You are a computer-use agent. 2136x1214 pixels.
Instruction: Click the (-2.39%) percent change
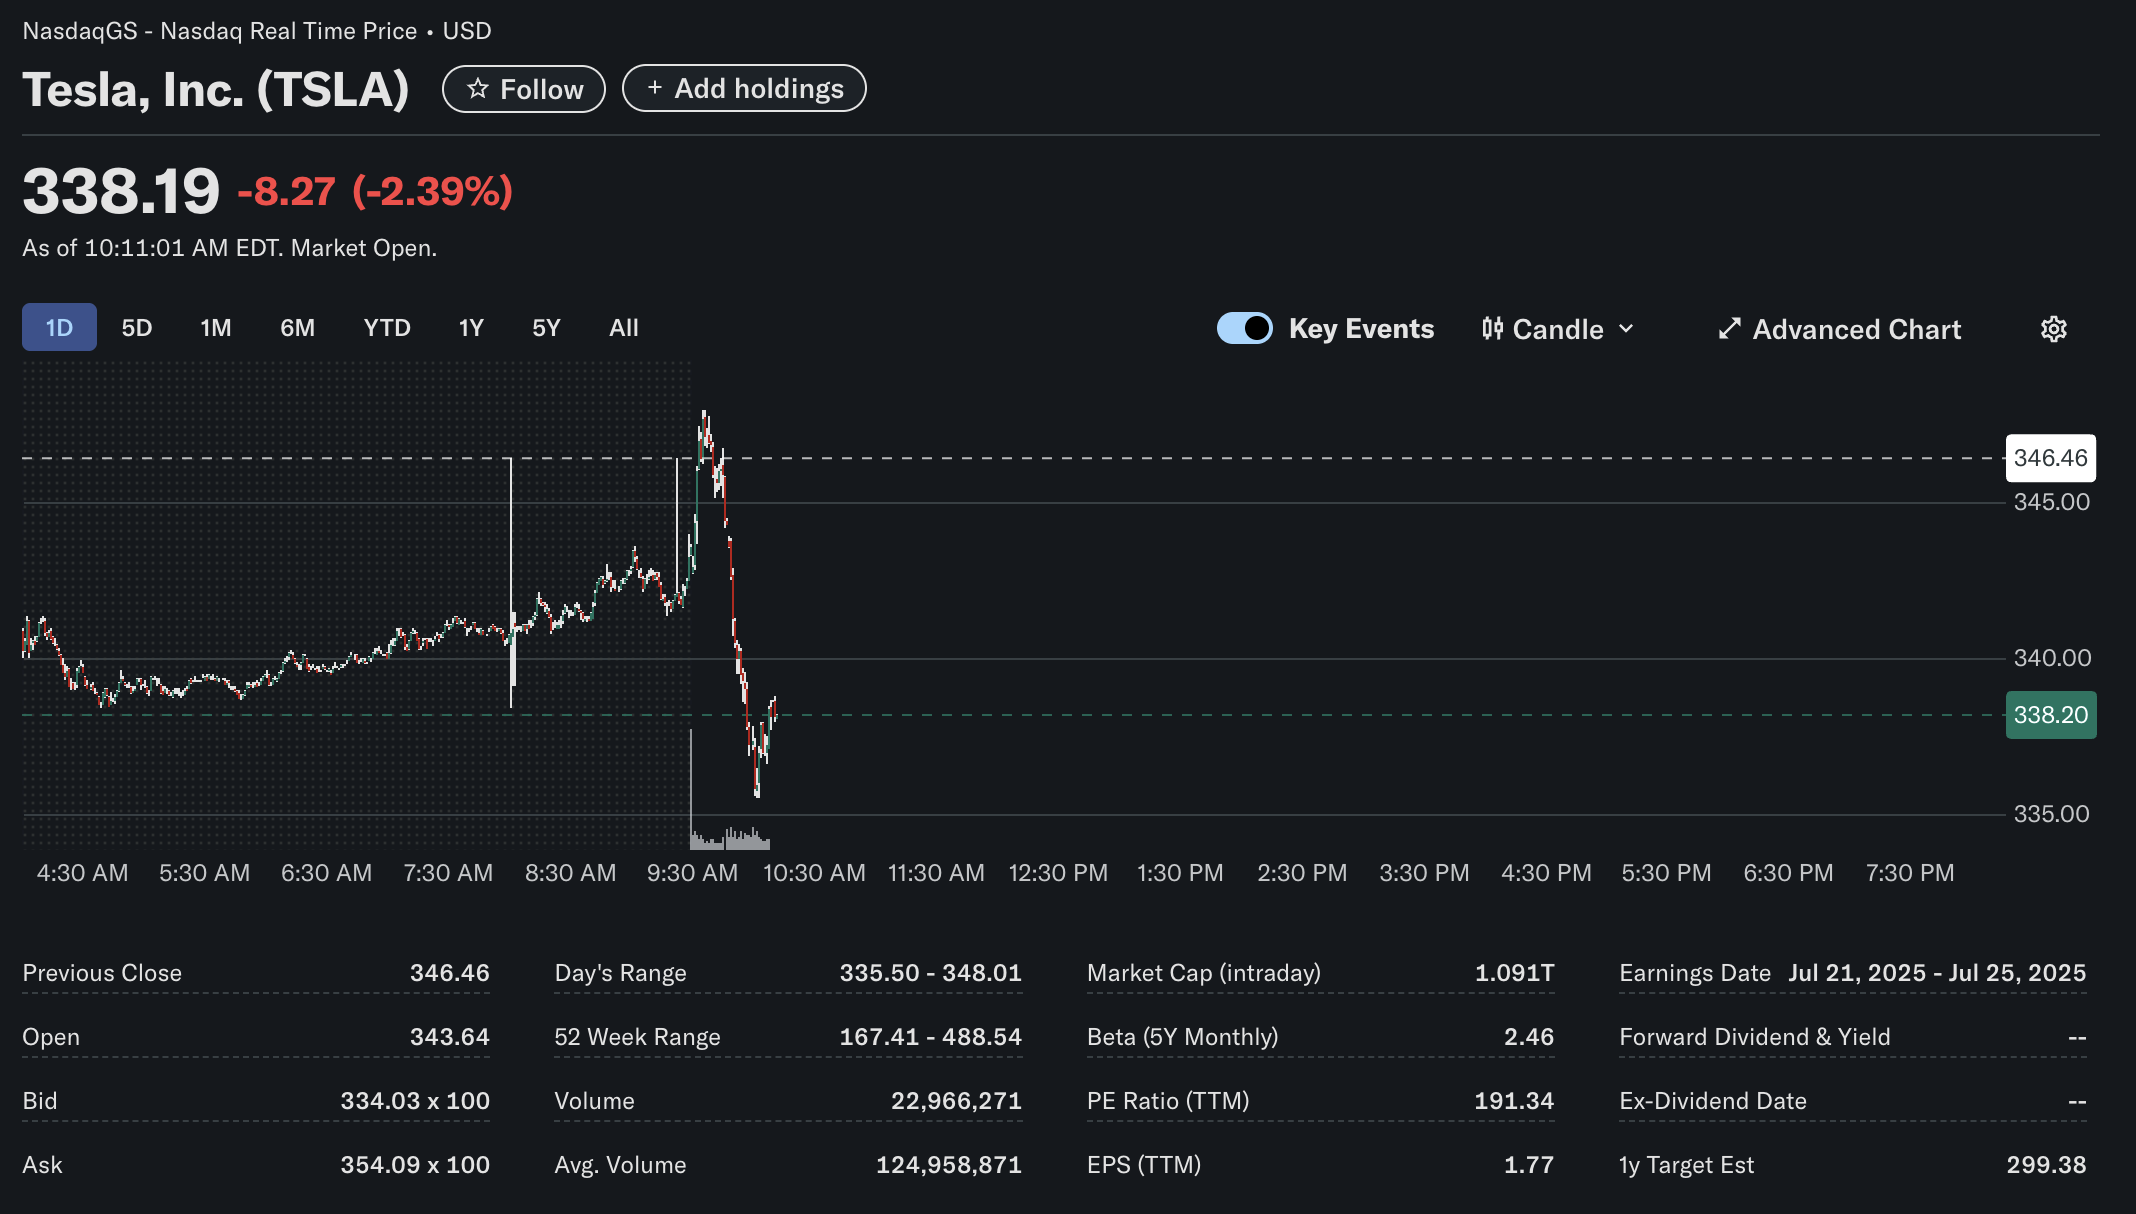click(x=433, y=191)
